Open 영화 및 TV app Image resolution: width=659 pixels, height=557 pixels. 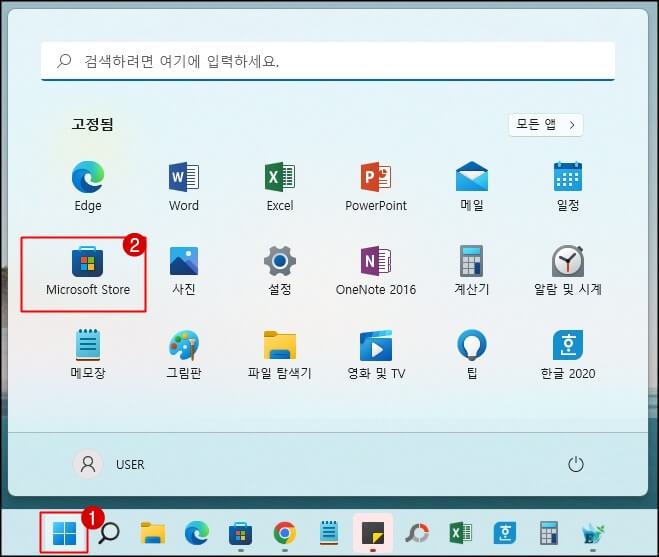coord(376,354)
